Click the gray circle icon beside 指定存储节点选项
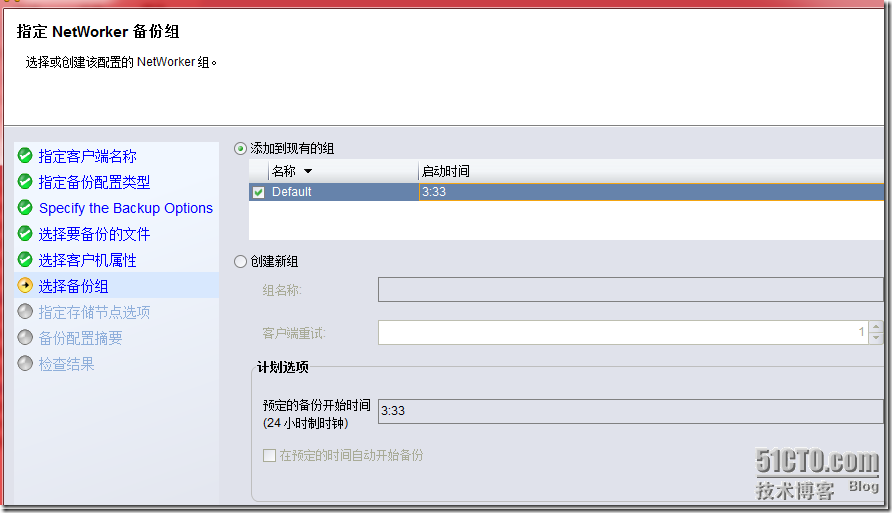This screenshot has height=513, width=892. click(x=25, y=311)
